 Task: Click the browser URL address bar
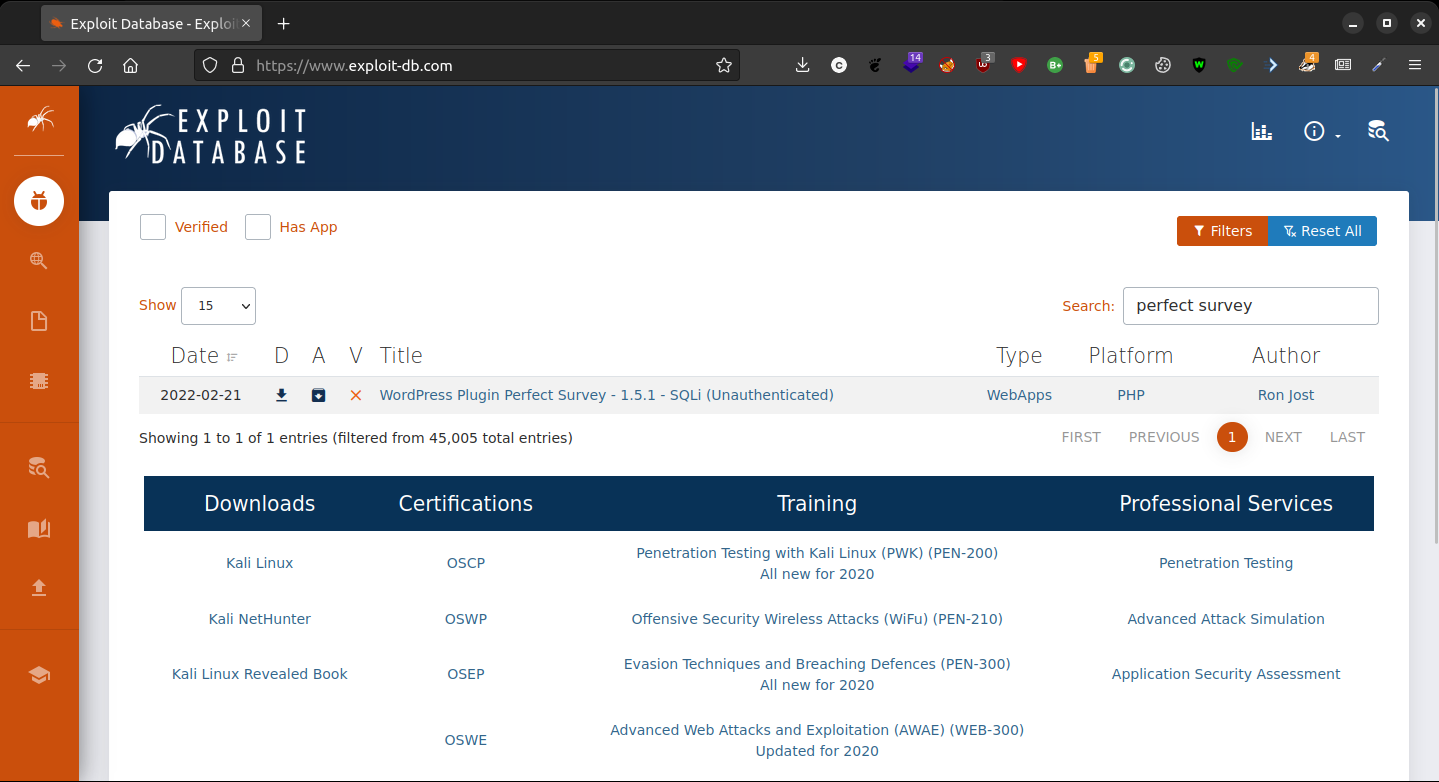[467, 65]
